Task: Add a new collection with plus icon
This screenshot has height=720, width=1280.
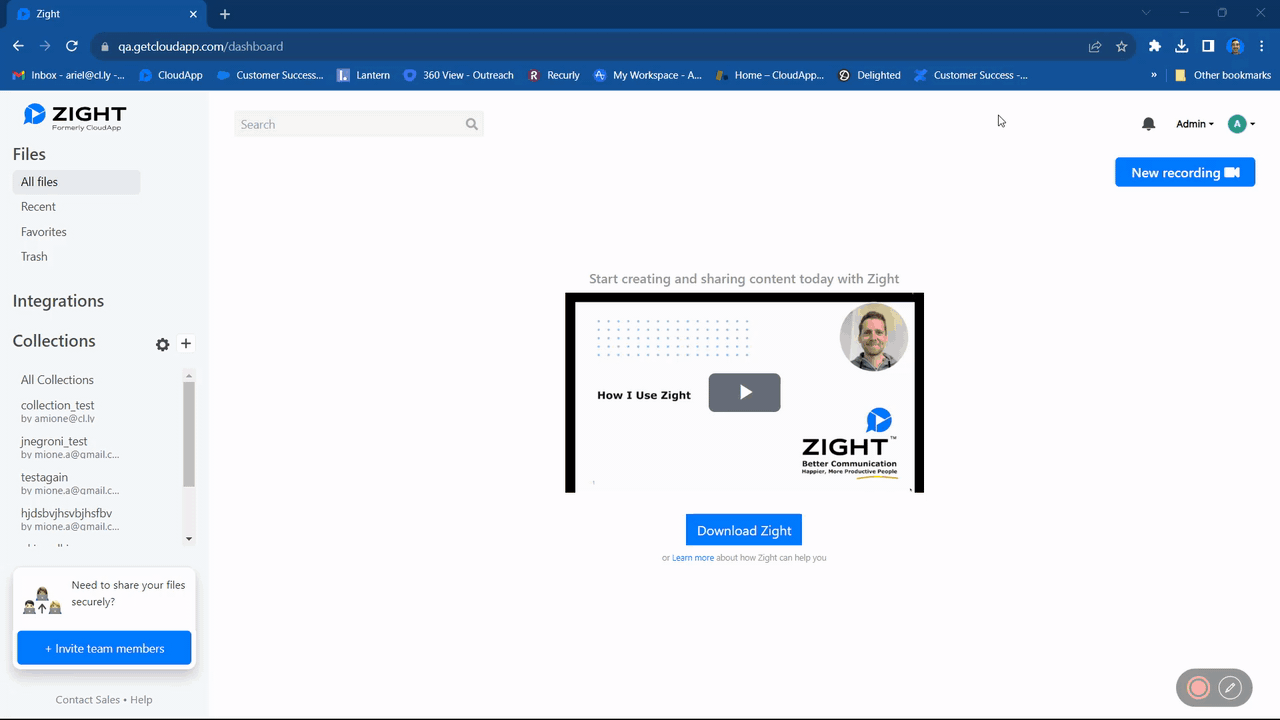Action: pyautogui.click(x=186, y=343)
